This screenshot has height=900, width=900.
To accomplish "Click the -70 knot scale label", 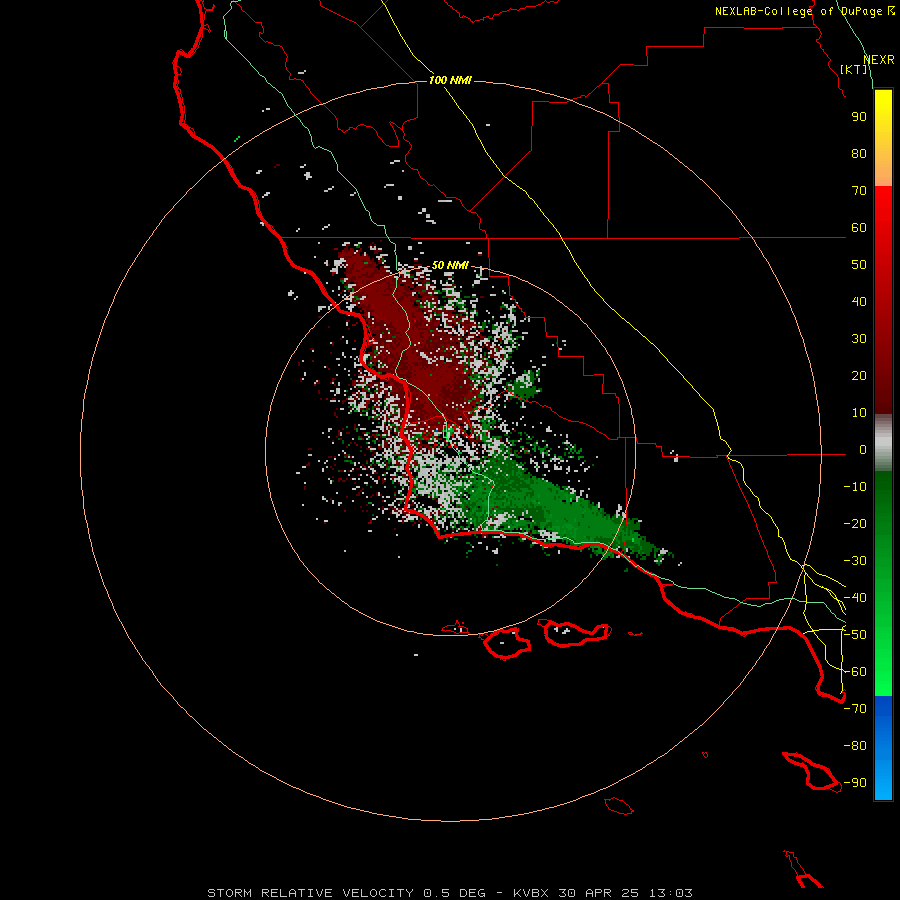I will tap(855, 709).
